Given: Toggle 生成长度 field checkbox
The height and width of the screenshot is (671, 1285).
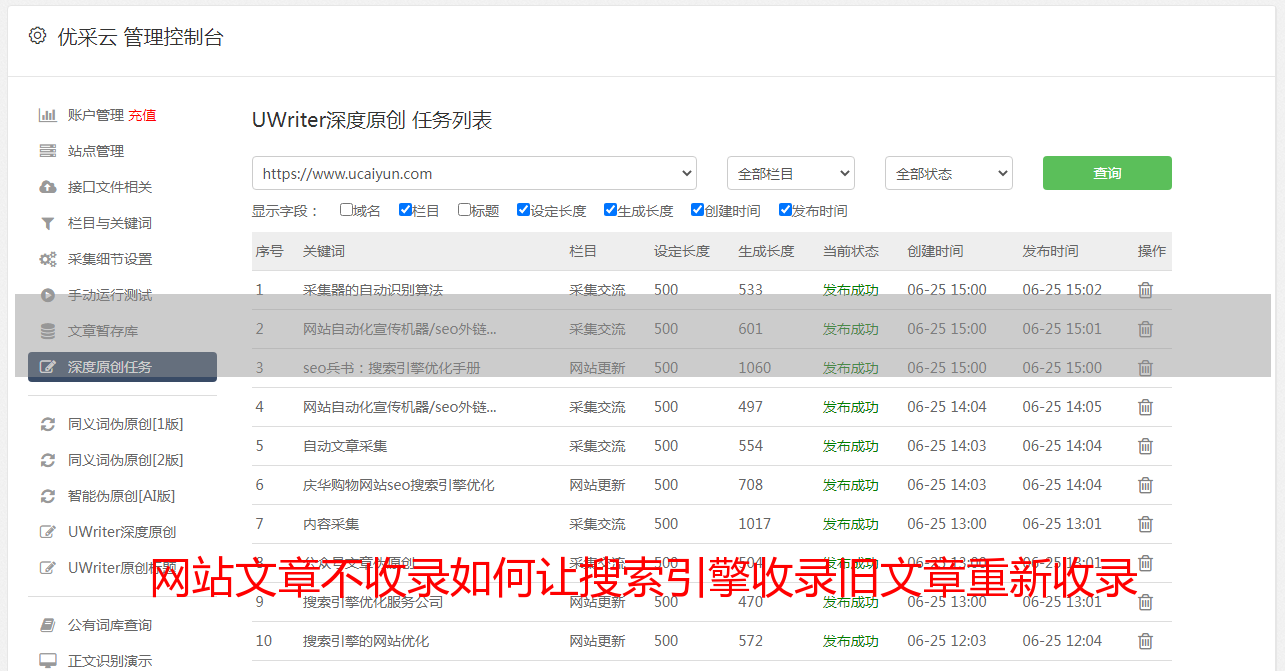Looking at the screenshot, I should click(610, 210).
